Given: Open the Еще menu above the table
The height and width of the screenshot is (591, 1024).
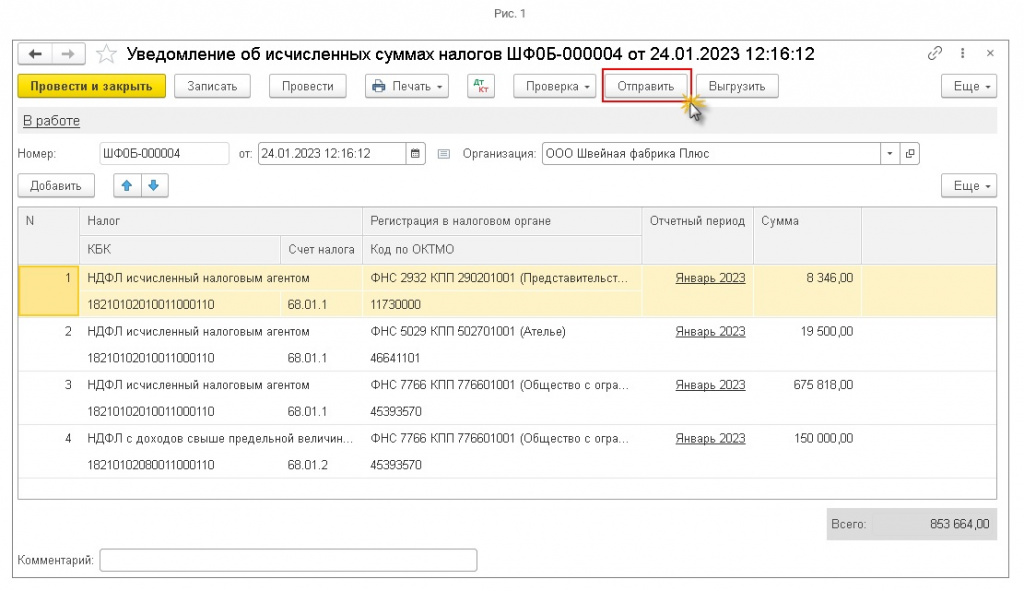Looking at the screenshot, I should [x=969, y=185].
